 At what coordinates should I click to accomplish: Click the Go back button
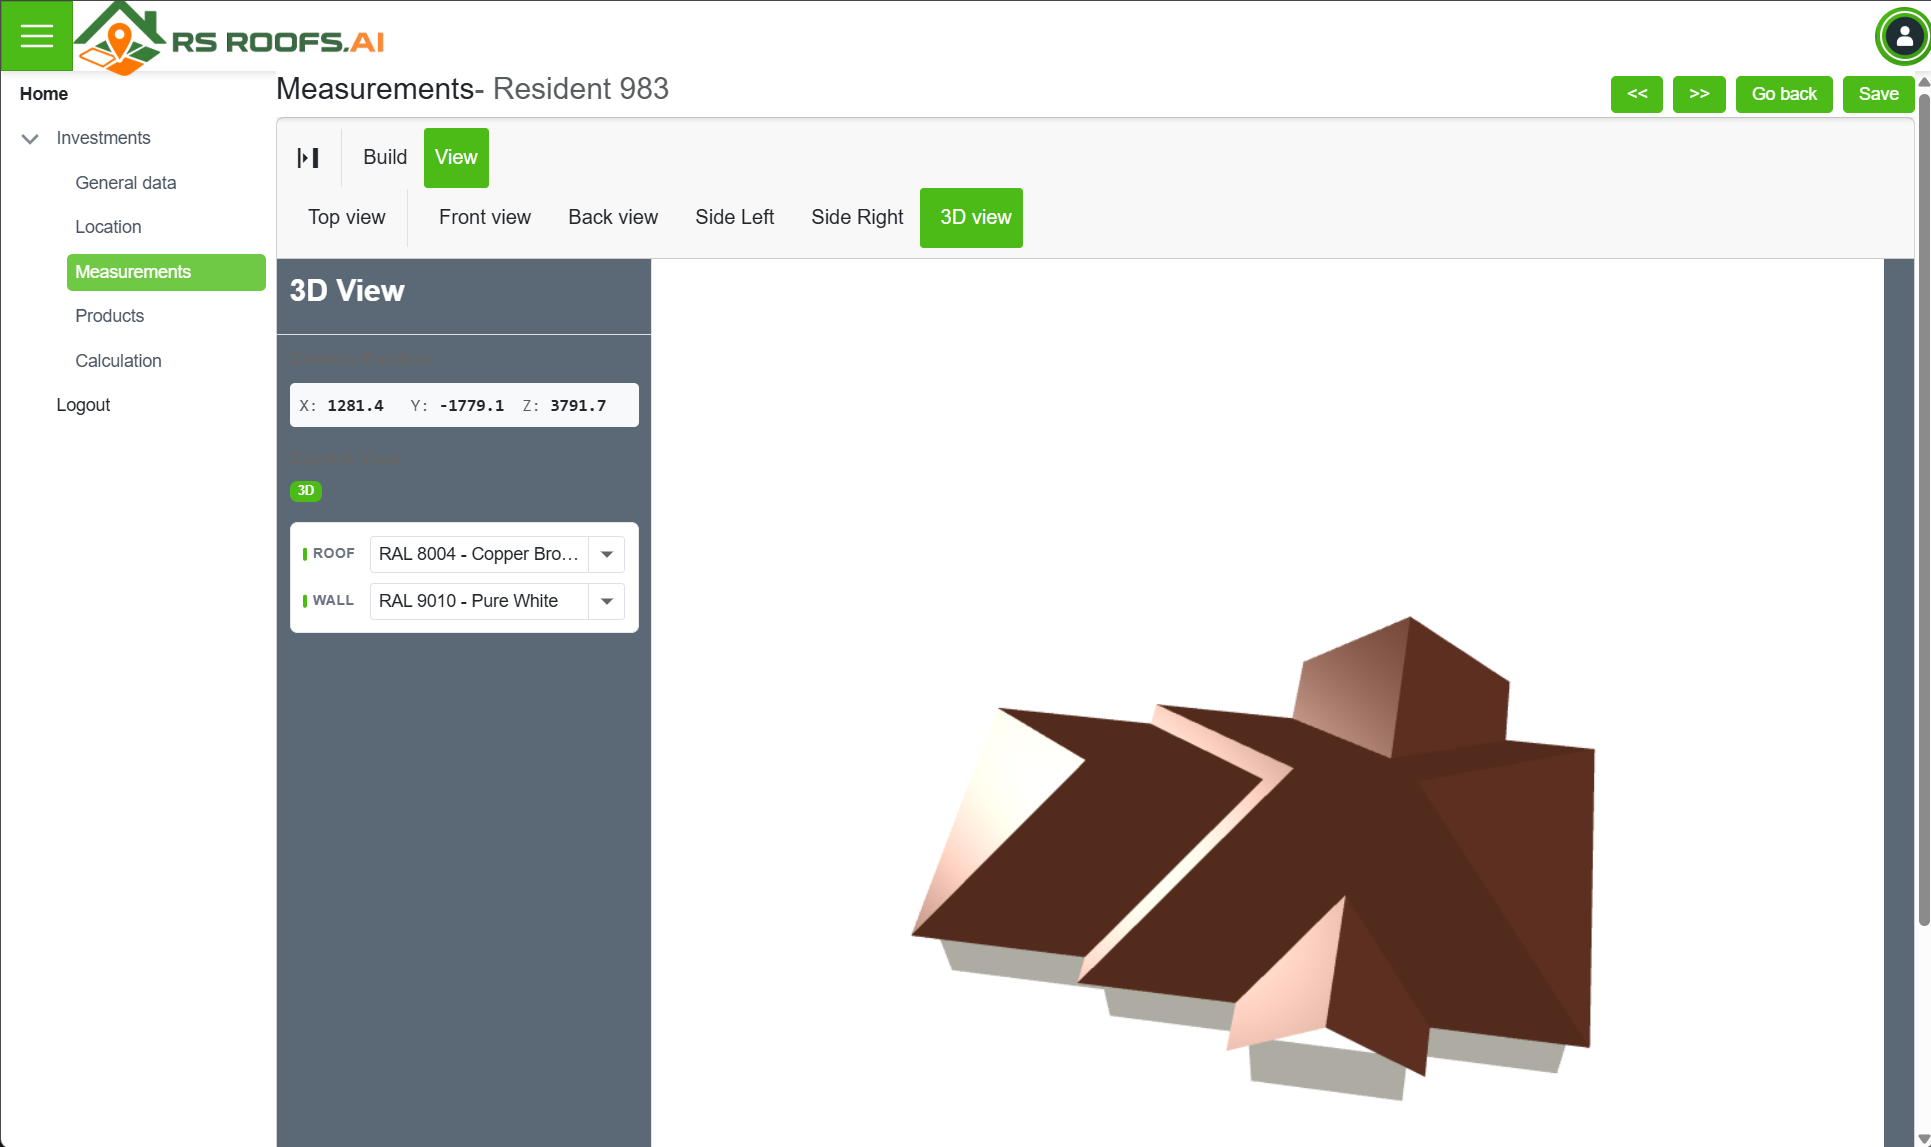click(1784, 94)
